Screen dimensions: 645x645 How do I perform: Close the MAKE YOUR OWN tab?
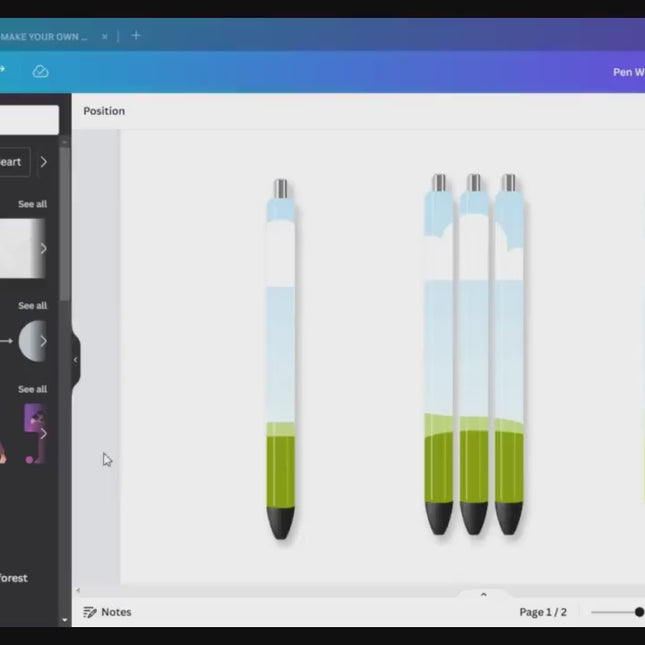point(105,36)
